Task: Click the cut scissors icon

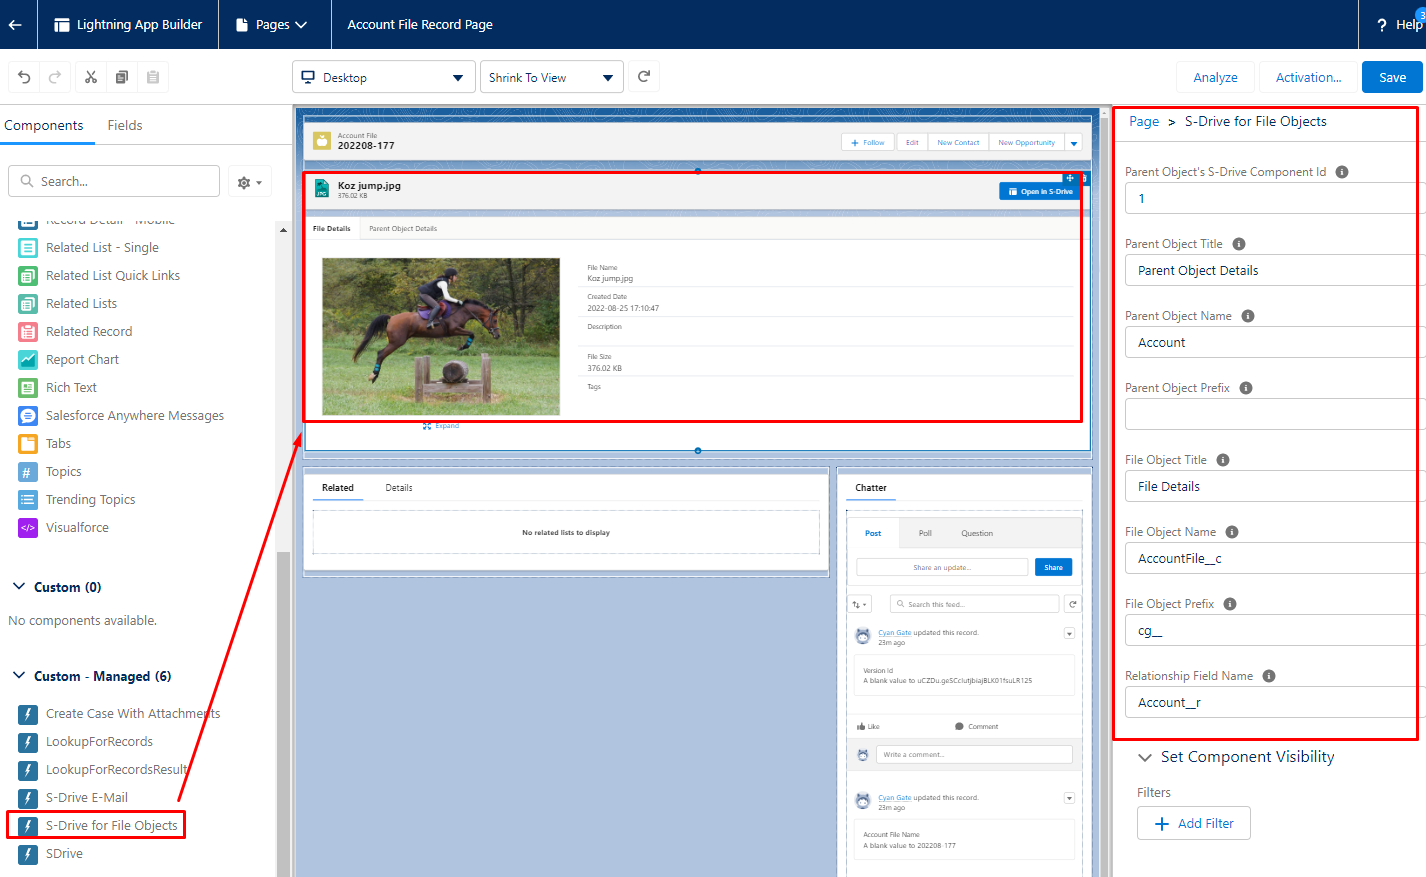Action: pyautogui.click(x=91, y=77)
